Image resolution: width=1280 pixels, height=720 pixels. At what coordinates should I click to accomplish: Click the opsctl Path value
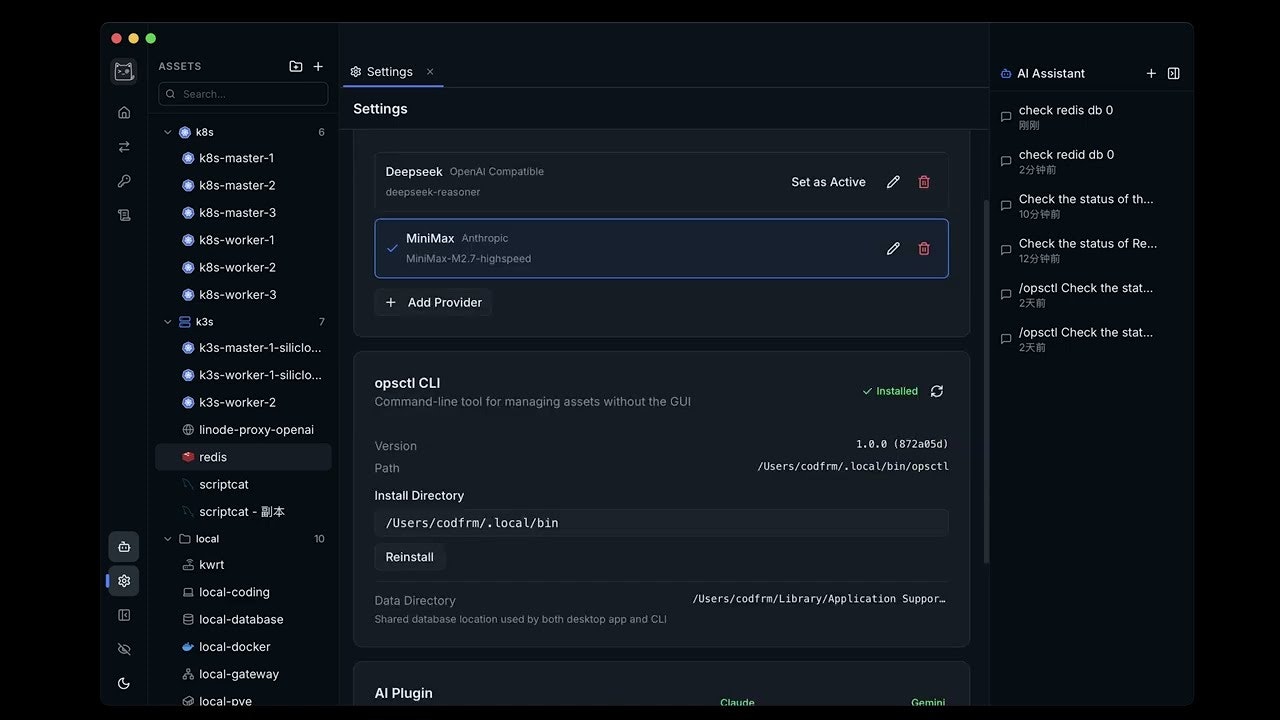click(x=853, y=466)
